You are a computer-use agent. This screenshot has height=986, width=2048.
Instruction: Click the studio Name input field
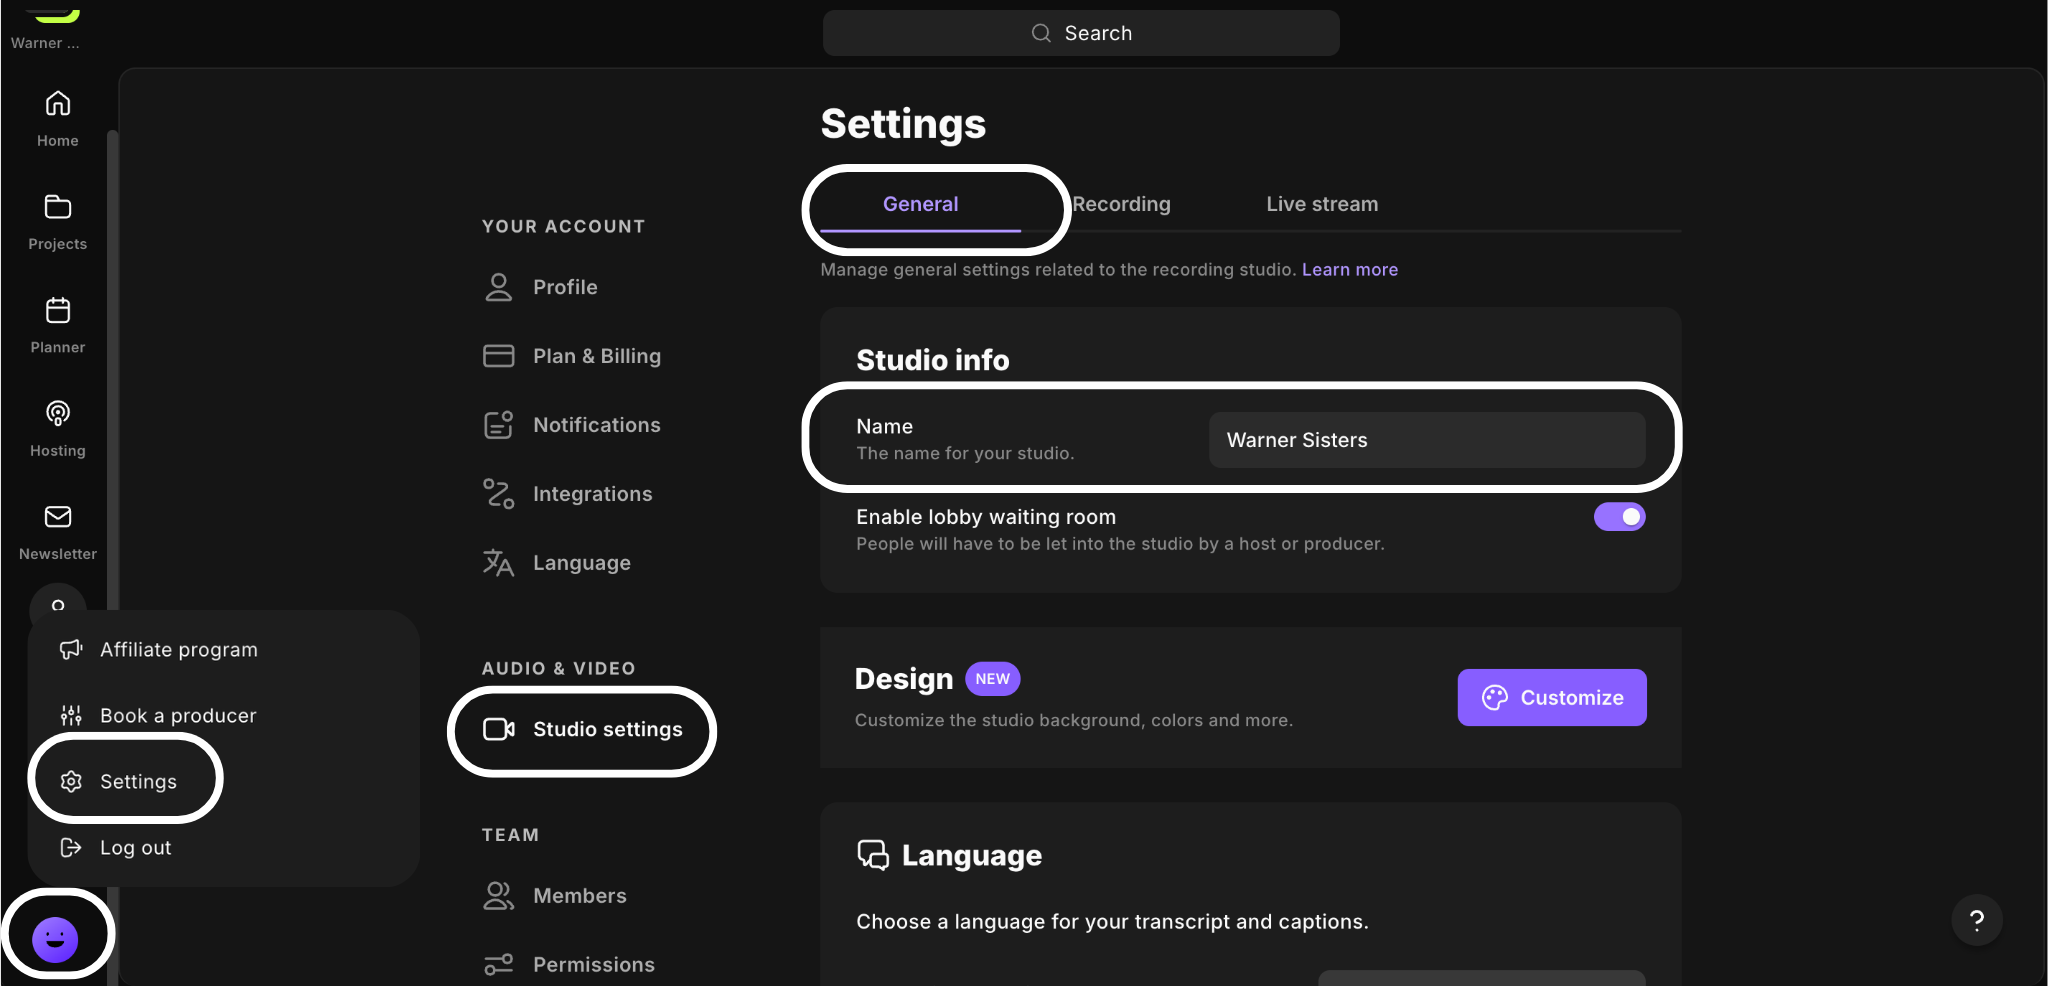pyautogui.click(x=1427, y=440)
